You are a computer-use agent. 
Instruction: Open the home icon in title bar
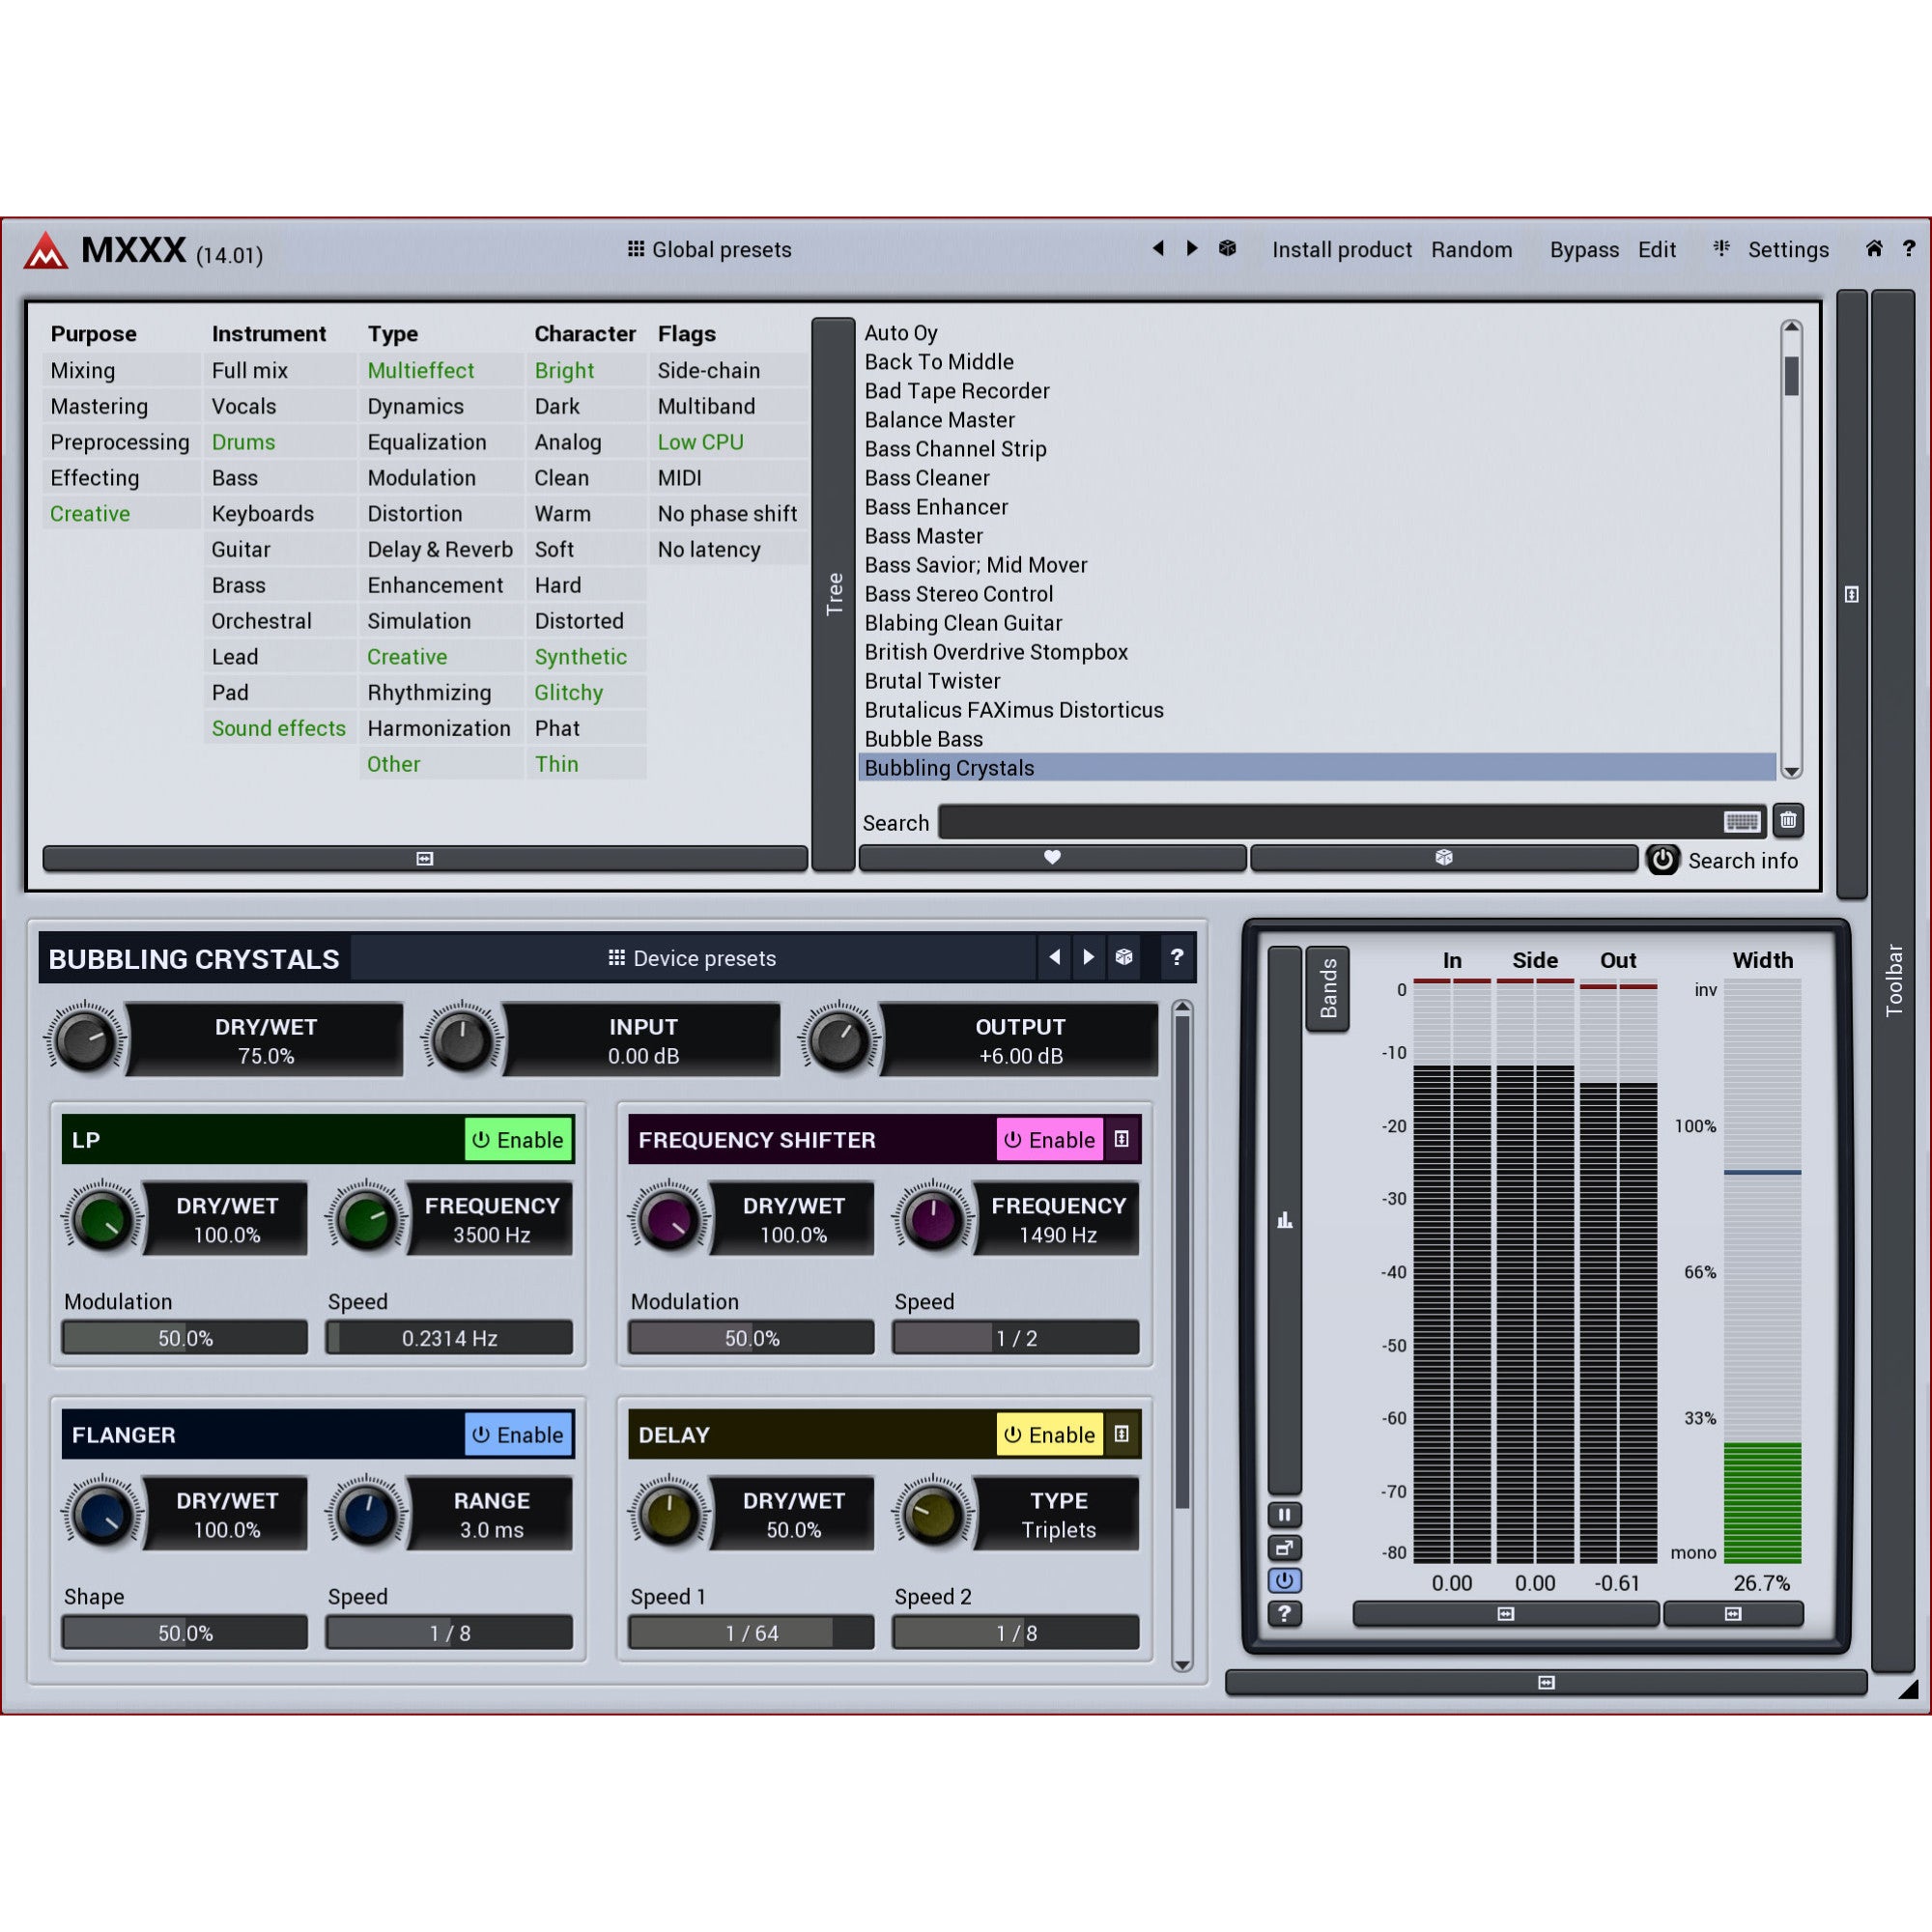coord(1874,248)
